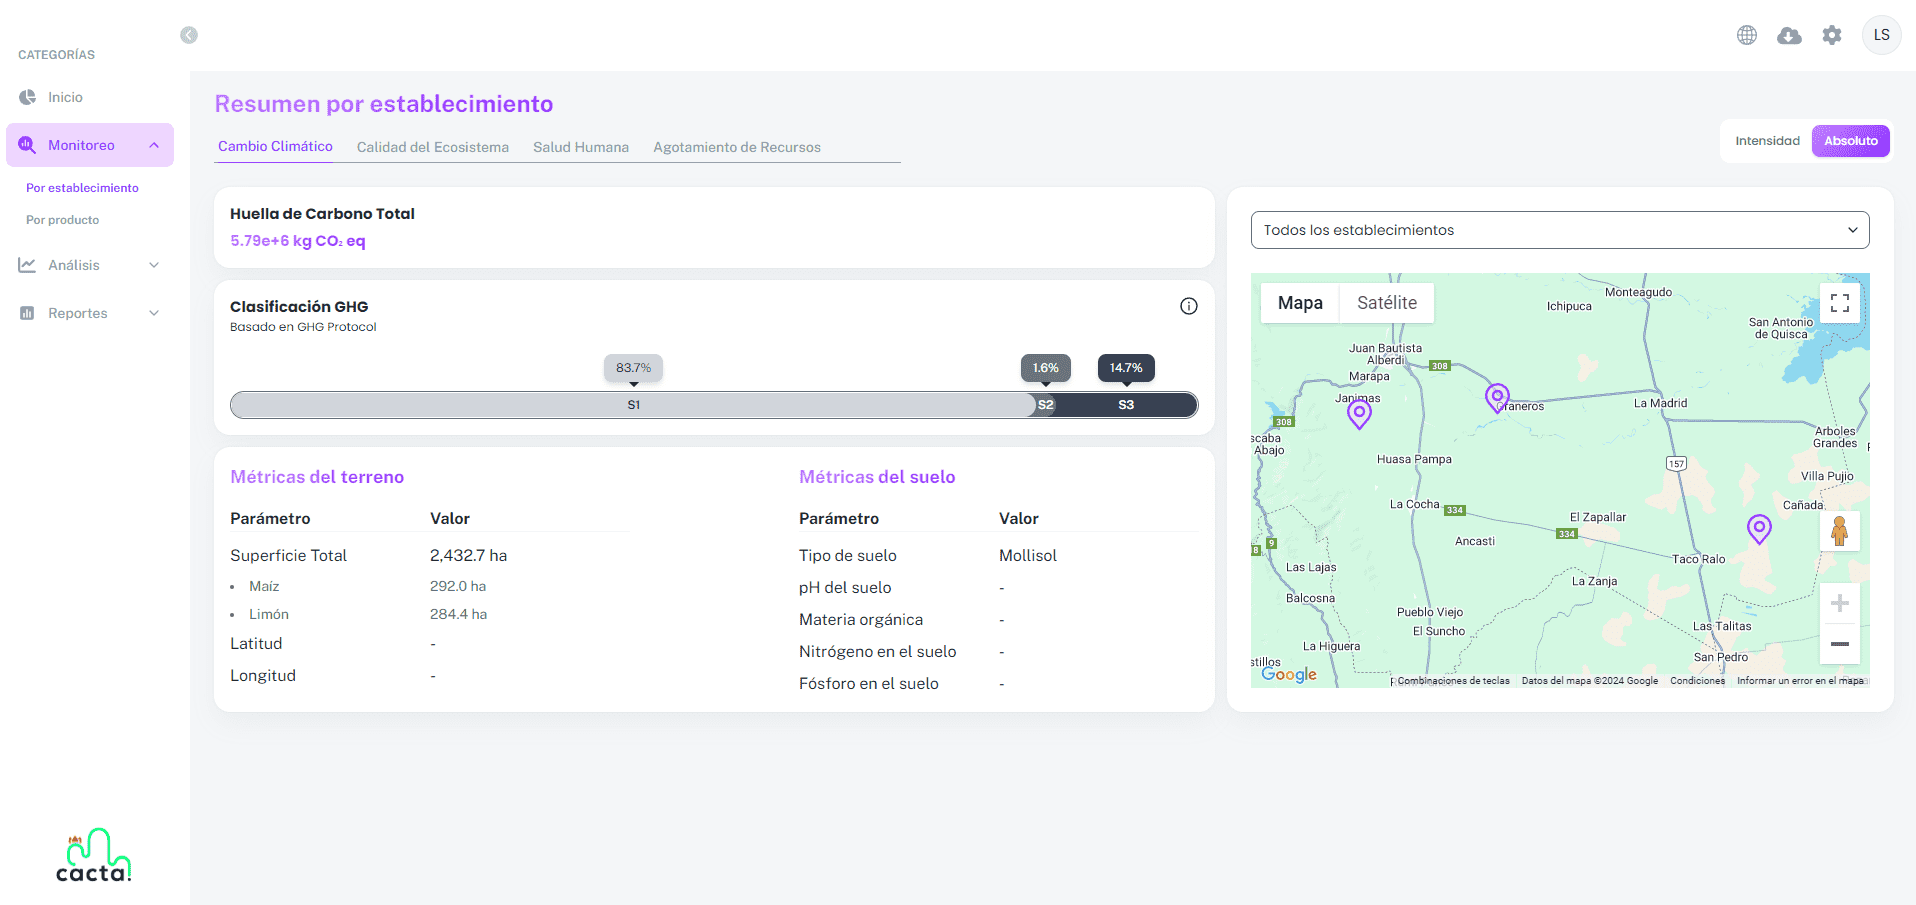Click the S3 segment of GHG bar

coord(1126,405)
